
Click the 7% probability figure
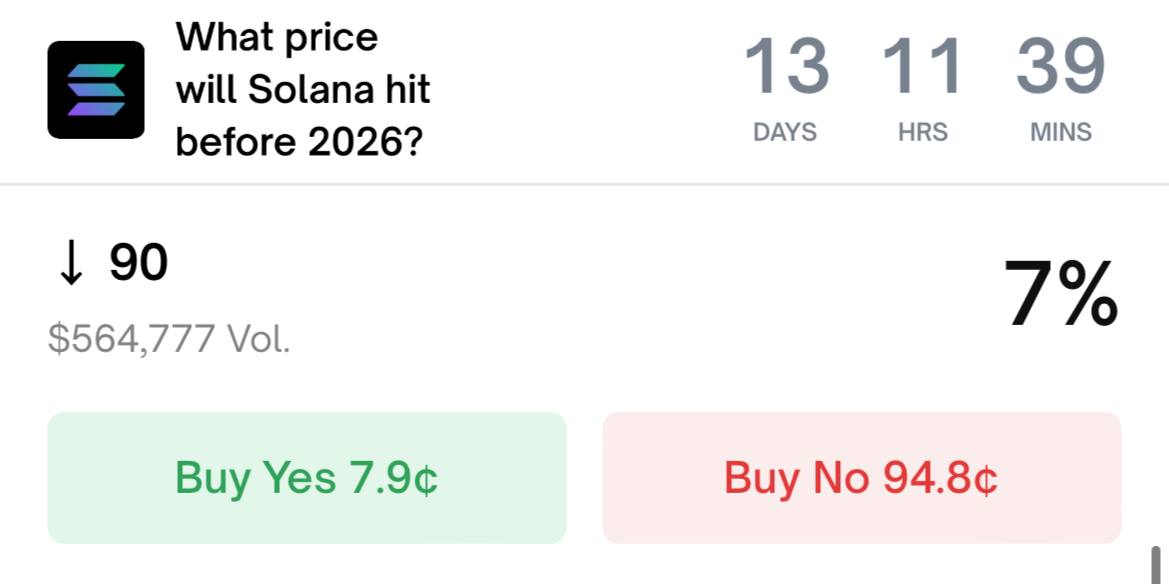coord(1060,294)
